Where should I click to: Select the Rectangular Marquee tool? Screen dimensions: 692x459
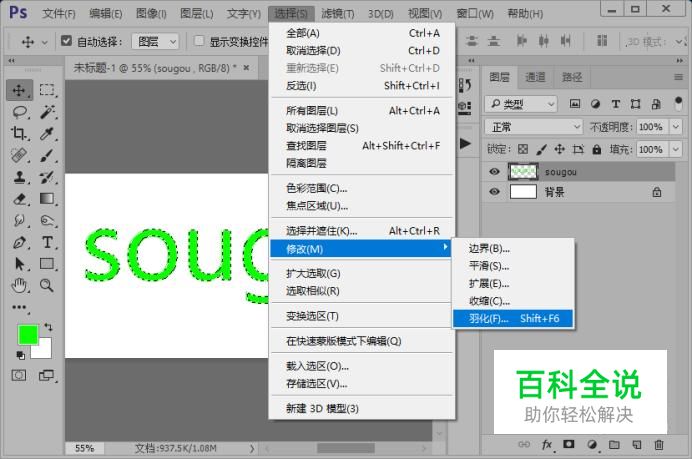click(x=47, y=90)
